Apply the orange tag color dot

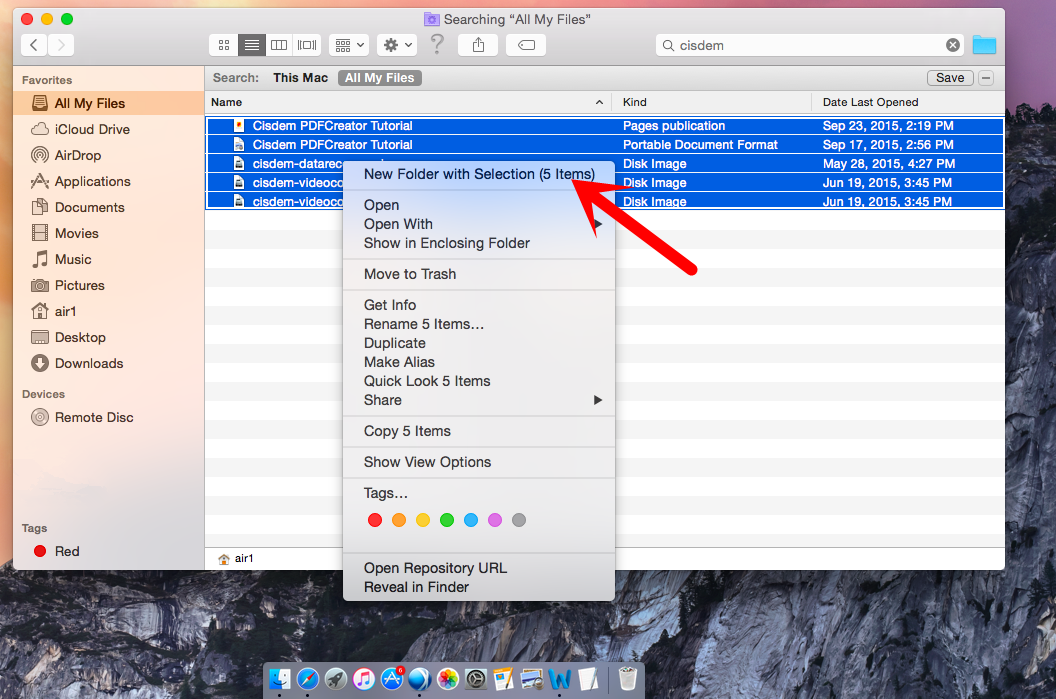399,520
